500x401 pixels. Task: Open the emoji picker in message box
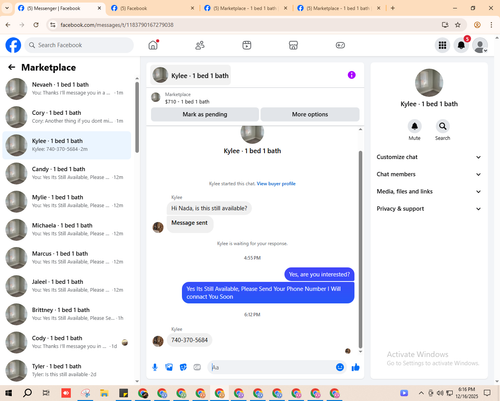coord(340,367)
